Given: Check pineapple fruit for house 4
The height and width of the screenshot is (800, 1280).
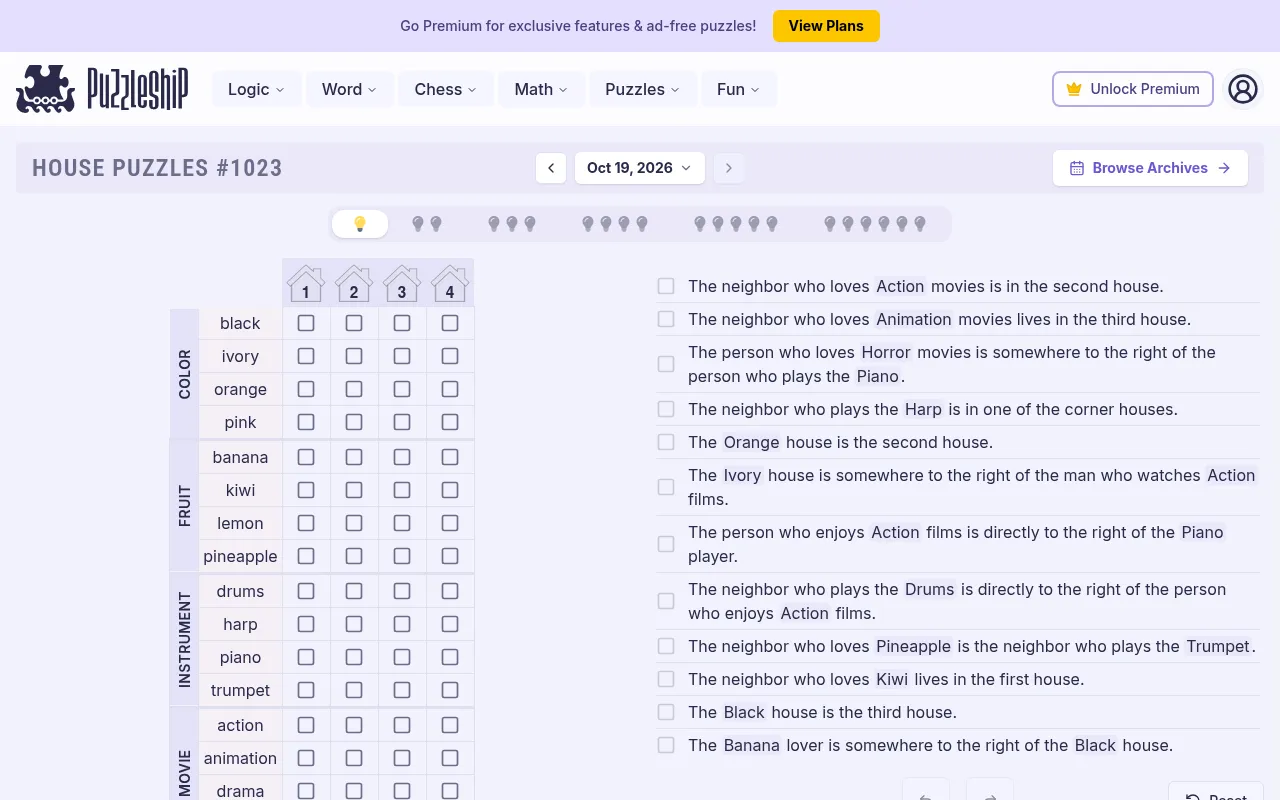Looking at the screenshot, I should (x=450, y=556).
